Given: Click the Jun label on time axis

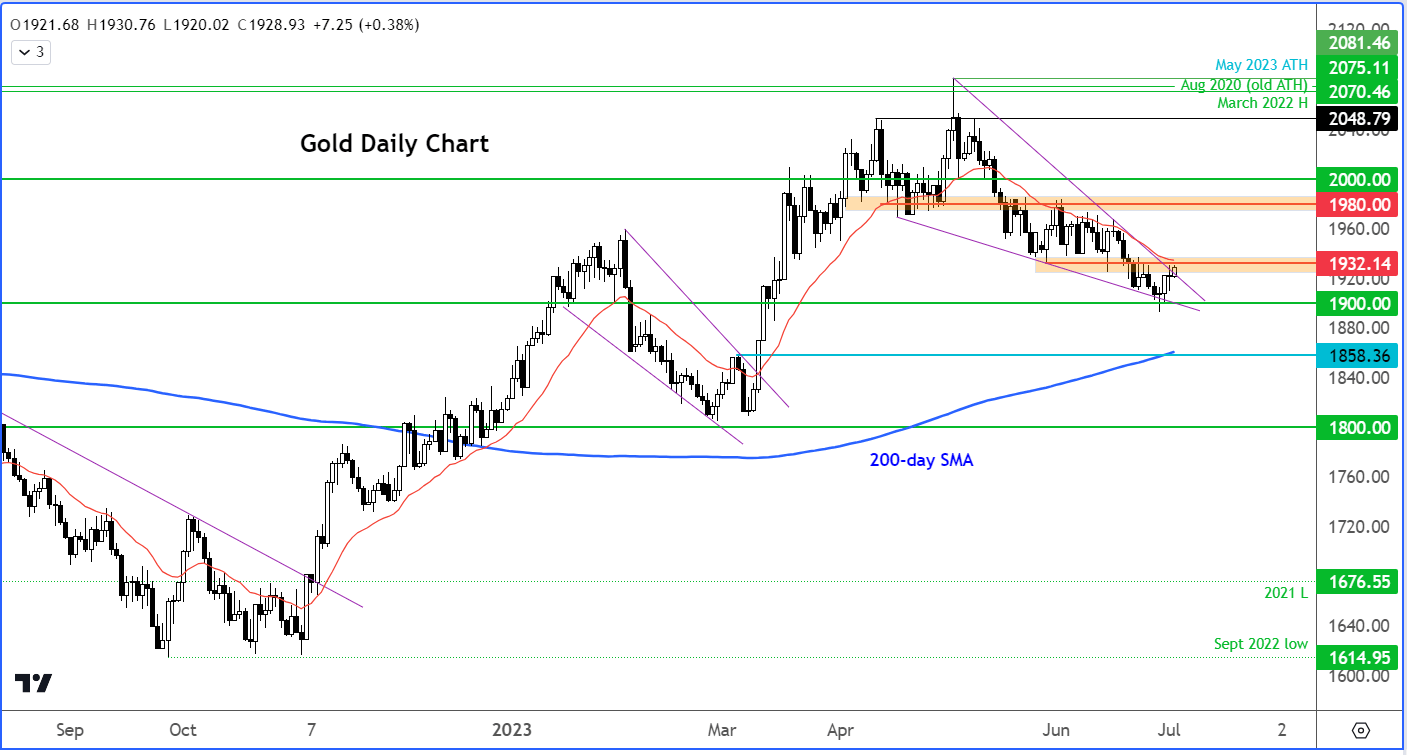Looking at the screenshot, I should (x=1054, y=729).
